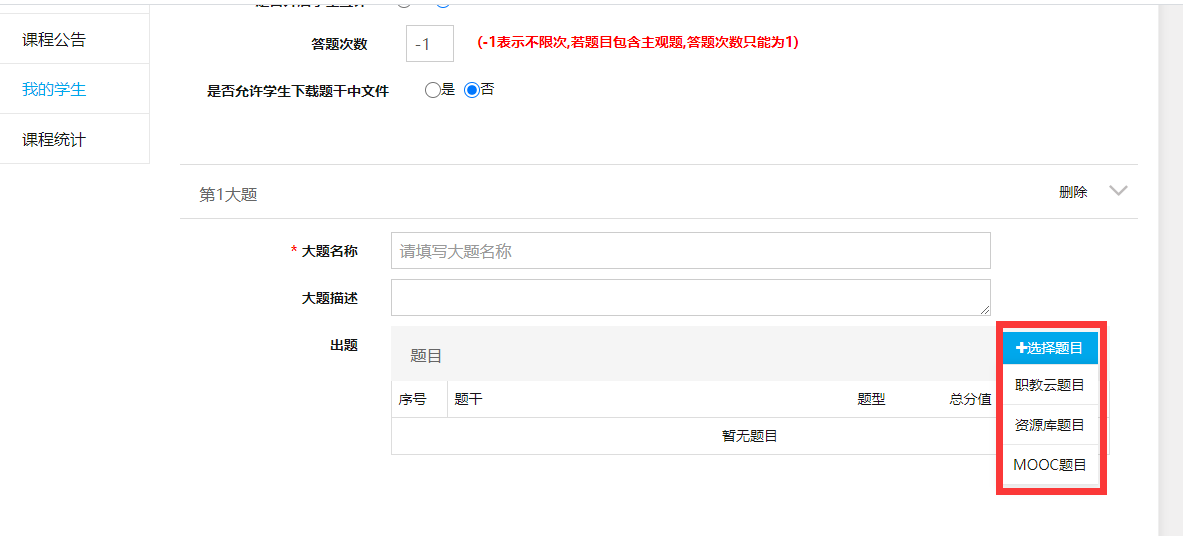Viewport: 1183px width, 536px height.
Task: Choose 资源库题目 from the dropdown
Action: [x=1050, y=425]
